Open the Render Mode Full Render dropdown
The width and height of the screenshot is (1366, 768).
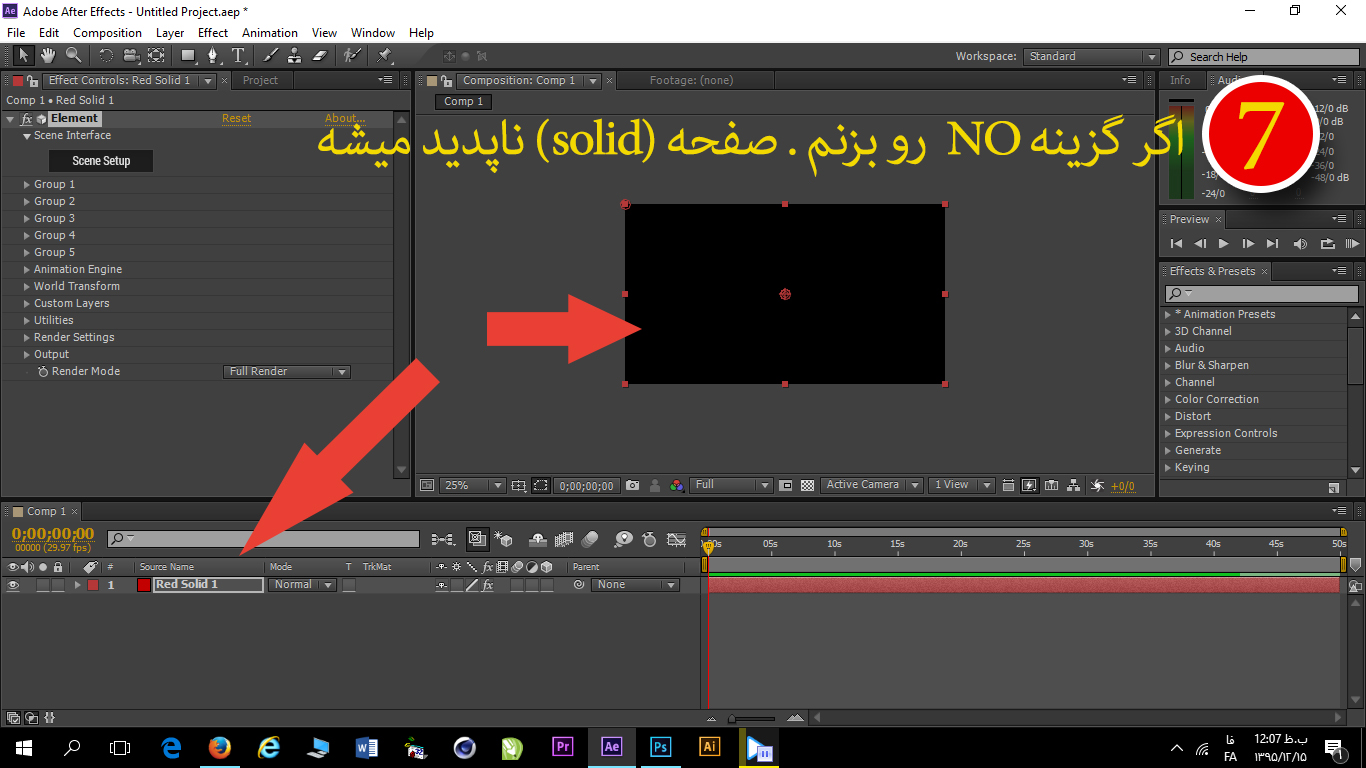[x=286, y=371]
